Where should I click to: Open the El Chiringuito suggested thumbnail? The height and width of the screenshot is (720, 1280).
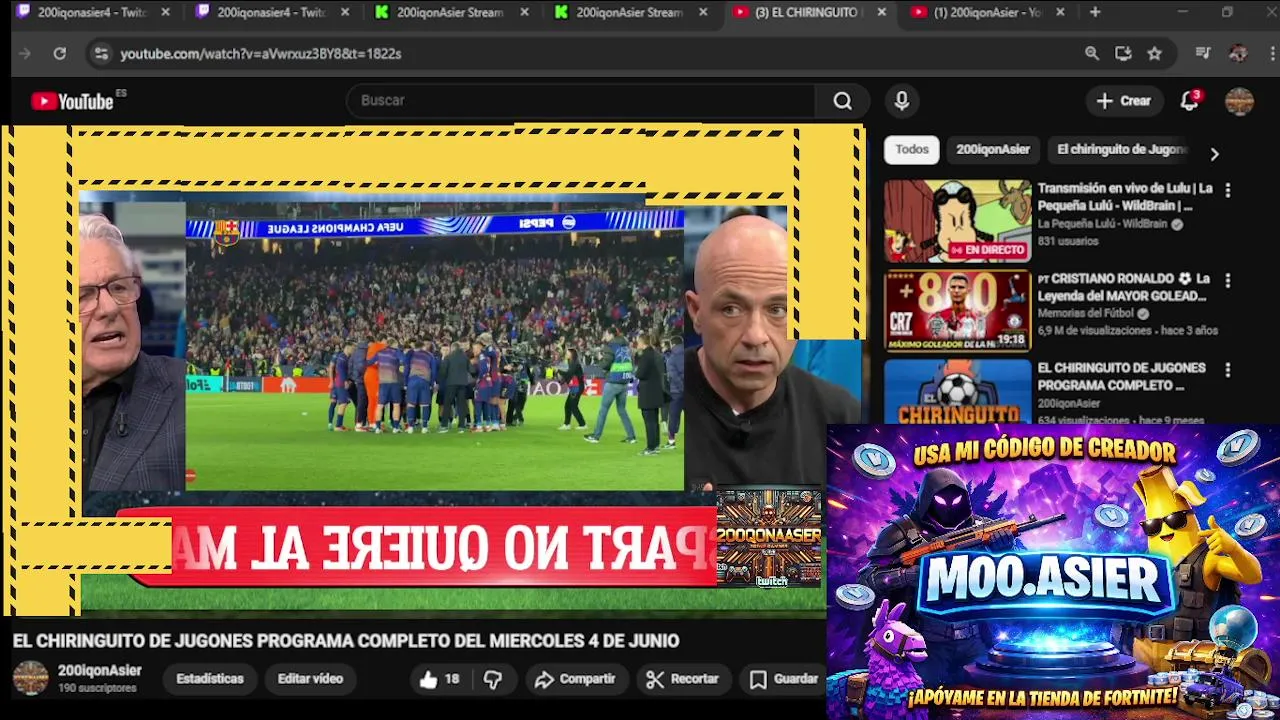coord(957,391)
